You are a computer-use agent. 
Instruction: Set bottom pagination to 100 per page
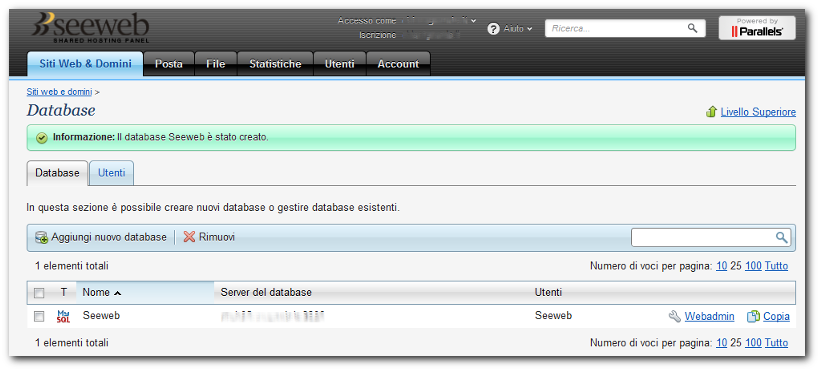click(753, 343)
